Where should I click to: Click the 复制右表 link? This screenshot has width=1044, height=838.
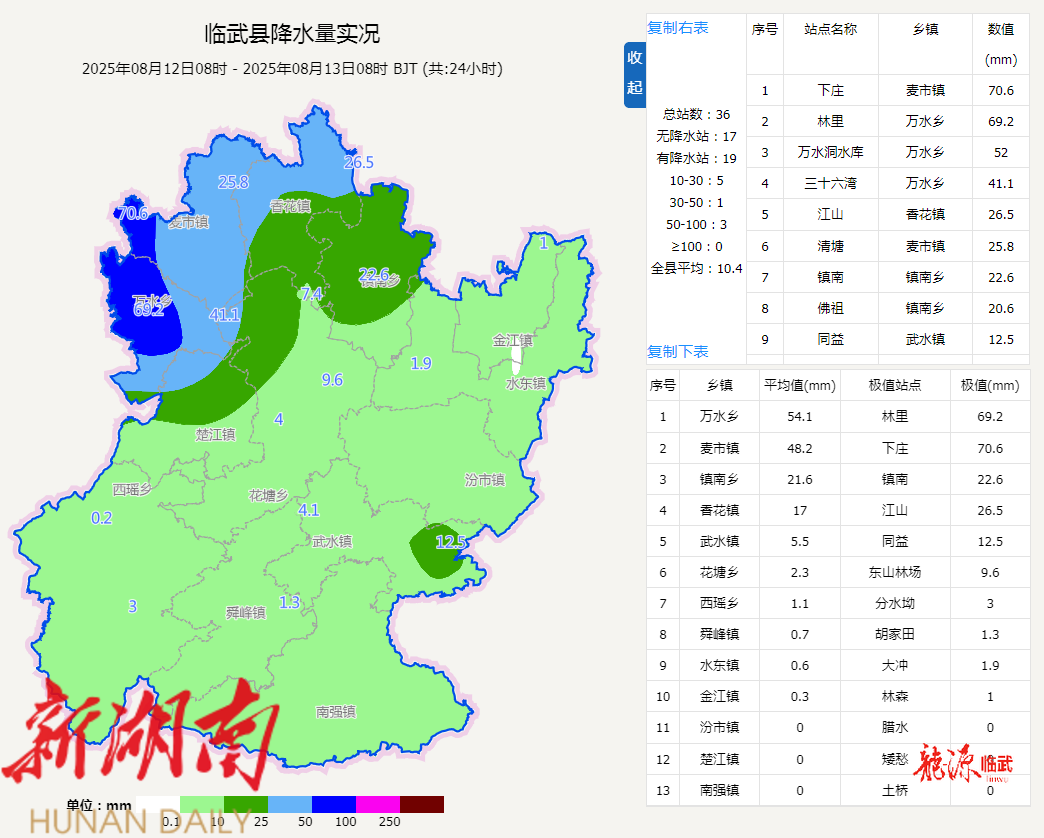[678, 28]
